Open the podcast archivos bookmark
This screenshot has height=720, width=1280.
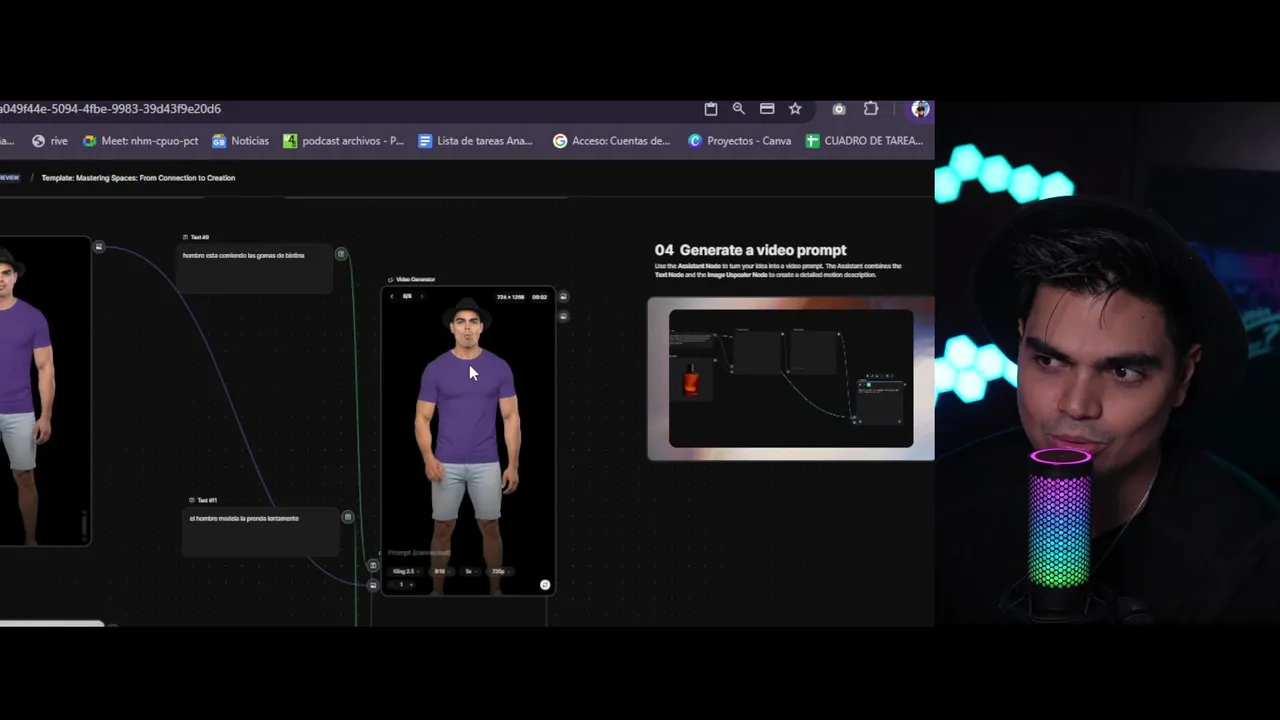coord(344,141)
